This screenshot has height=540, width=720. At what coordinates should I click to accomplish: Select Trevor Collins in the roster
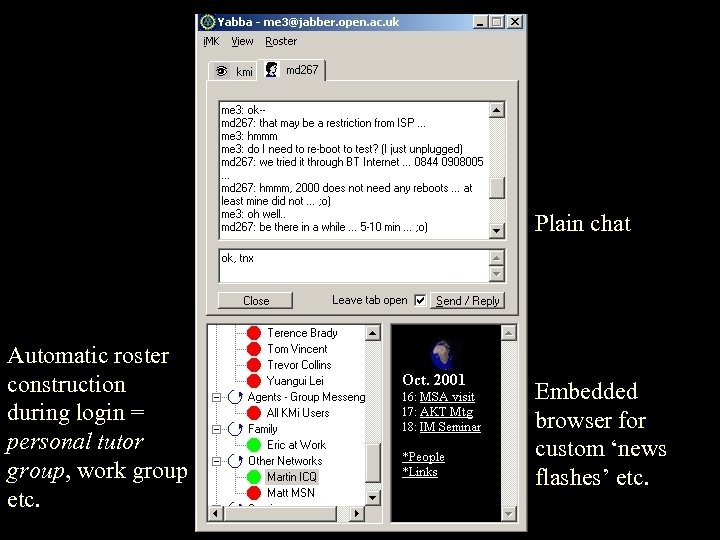click(x=299, y=365)
